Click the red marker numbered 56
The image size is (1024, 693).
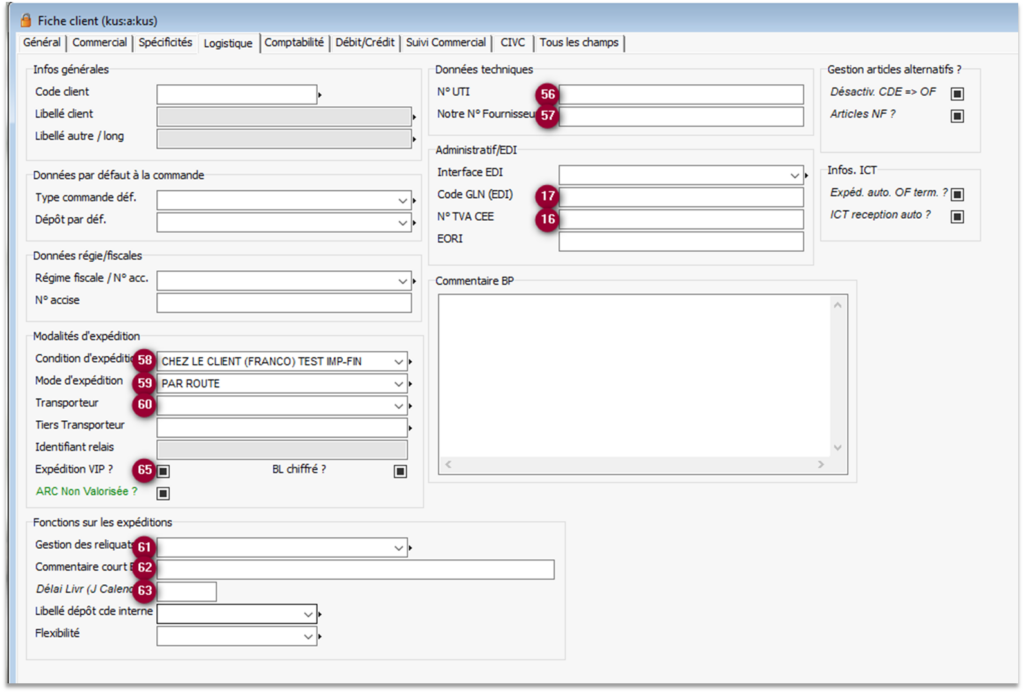coord(547,94)
